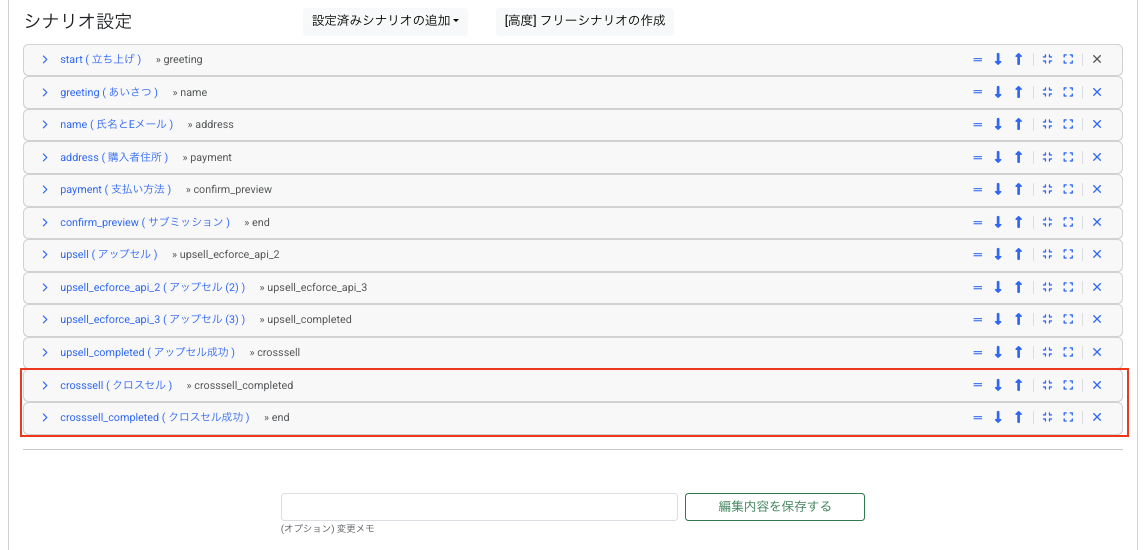
Task: Equals handle on upsell_ecforce_api_2 row
Action: (x=978, y=287)
